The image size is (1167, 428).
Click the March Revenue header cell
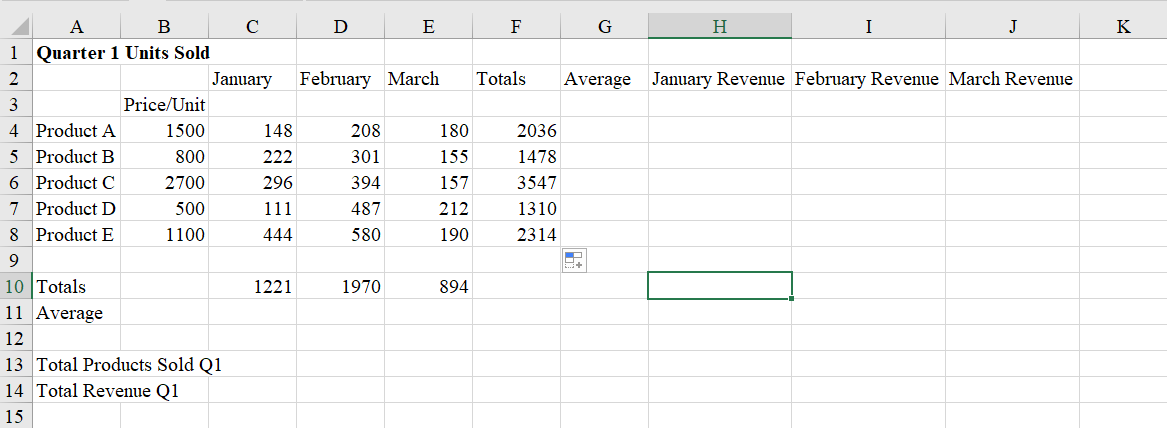1010,78
